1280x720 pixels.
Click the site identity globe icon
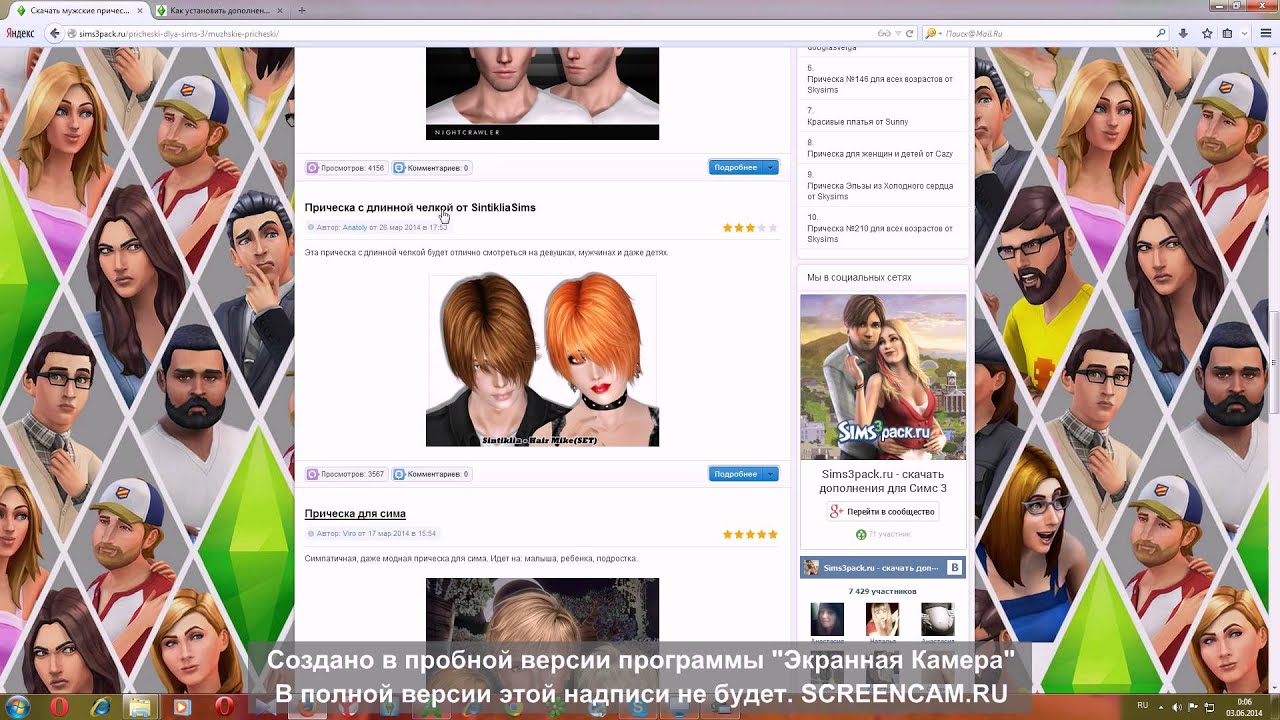(72, 33)
